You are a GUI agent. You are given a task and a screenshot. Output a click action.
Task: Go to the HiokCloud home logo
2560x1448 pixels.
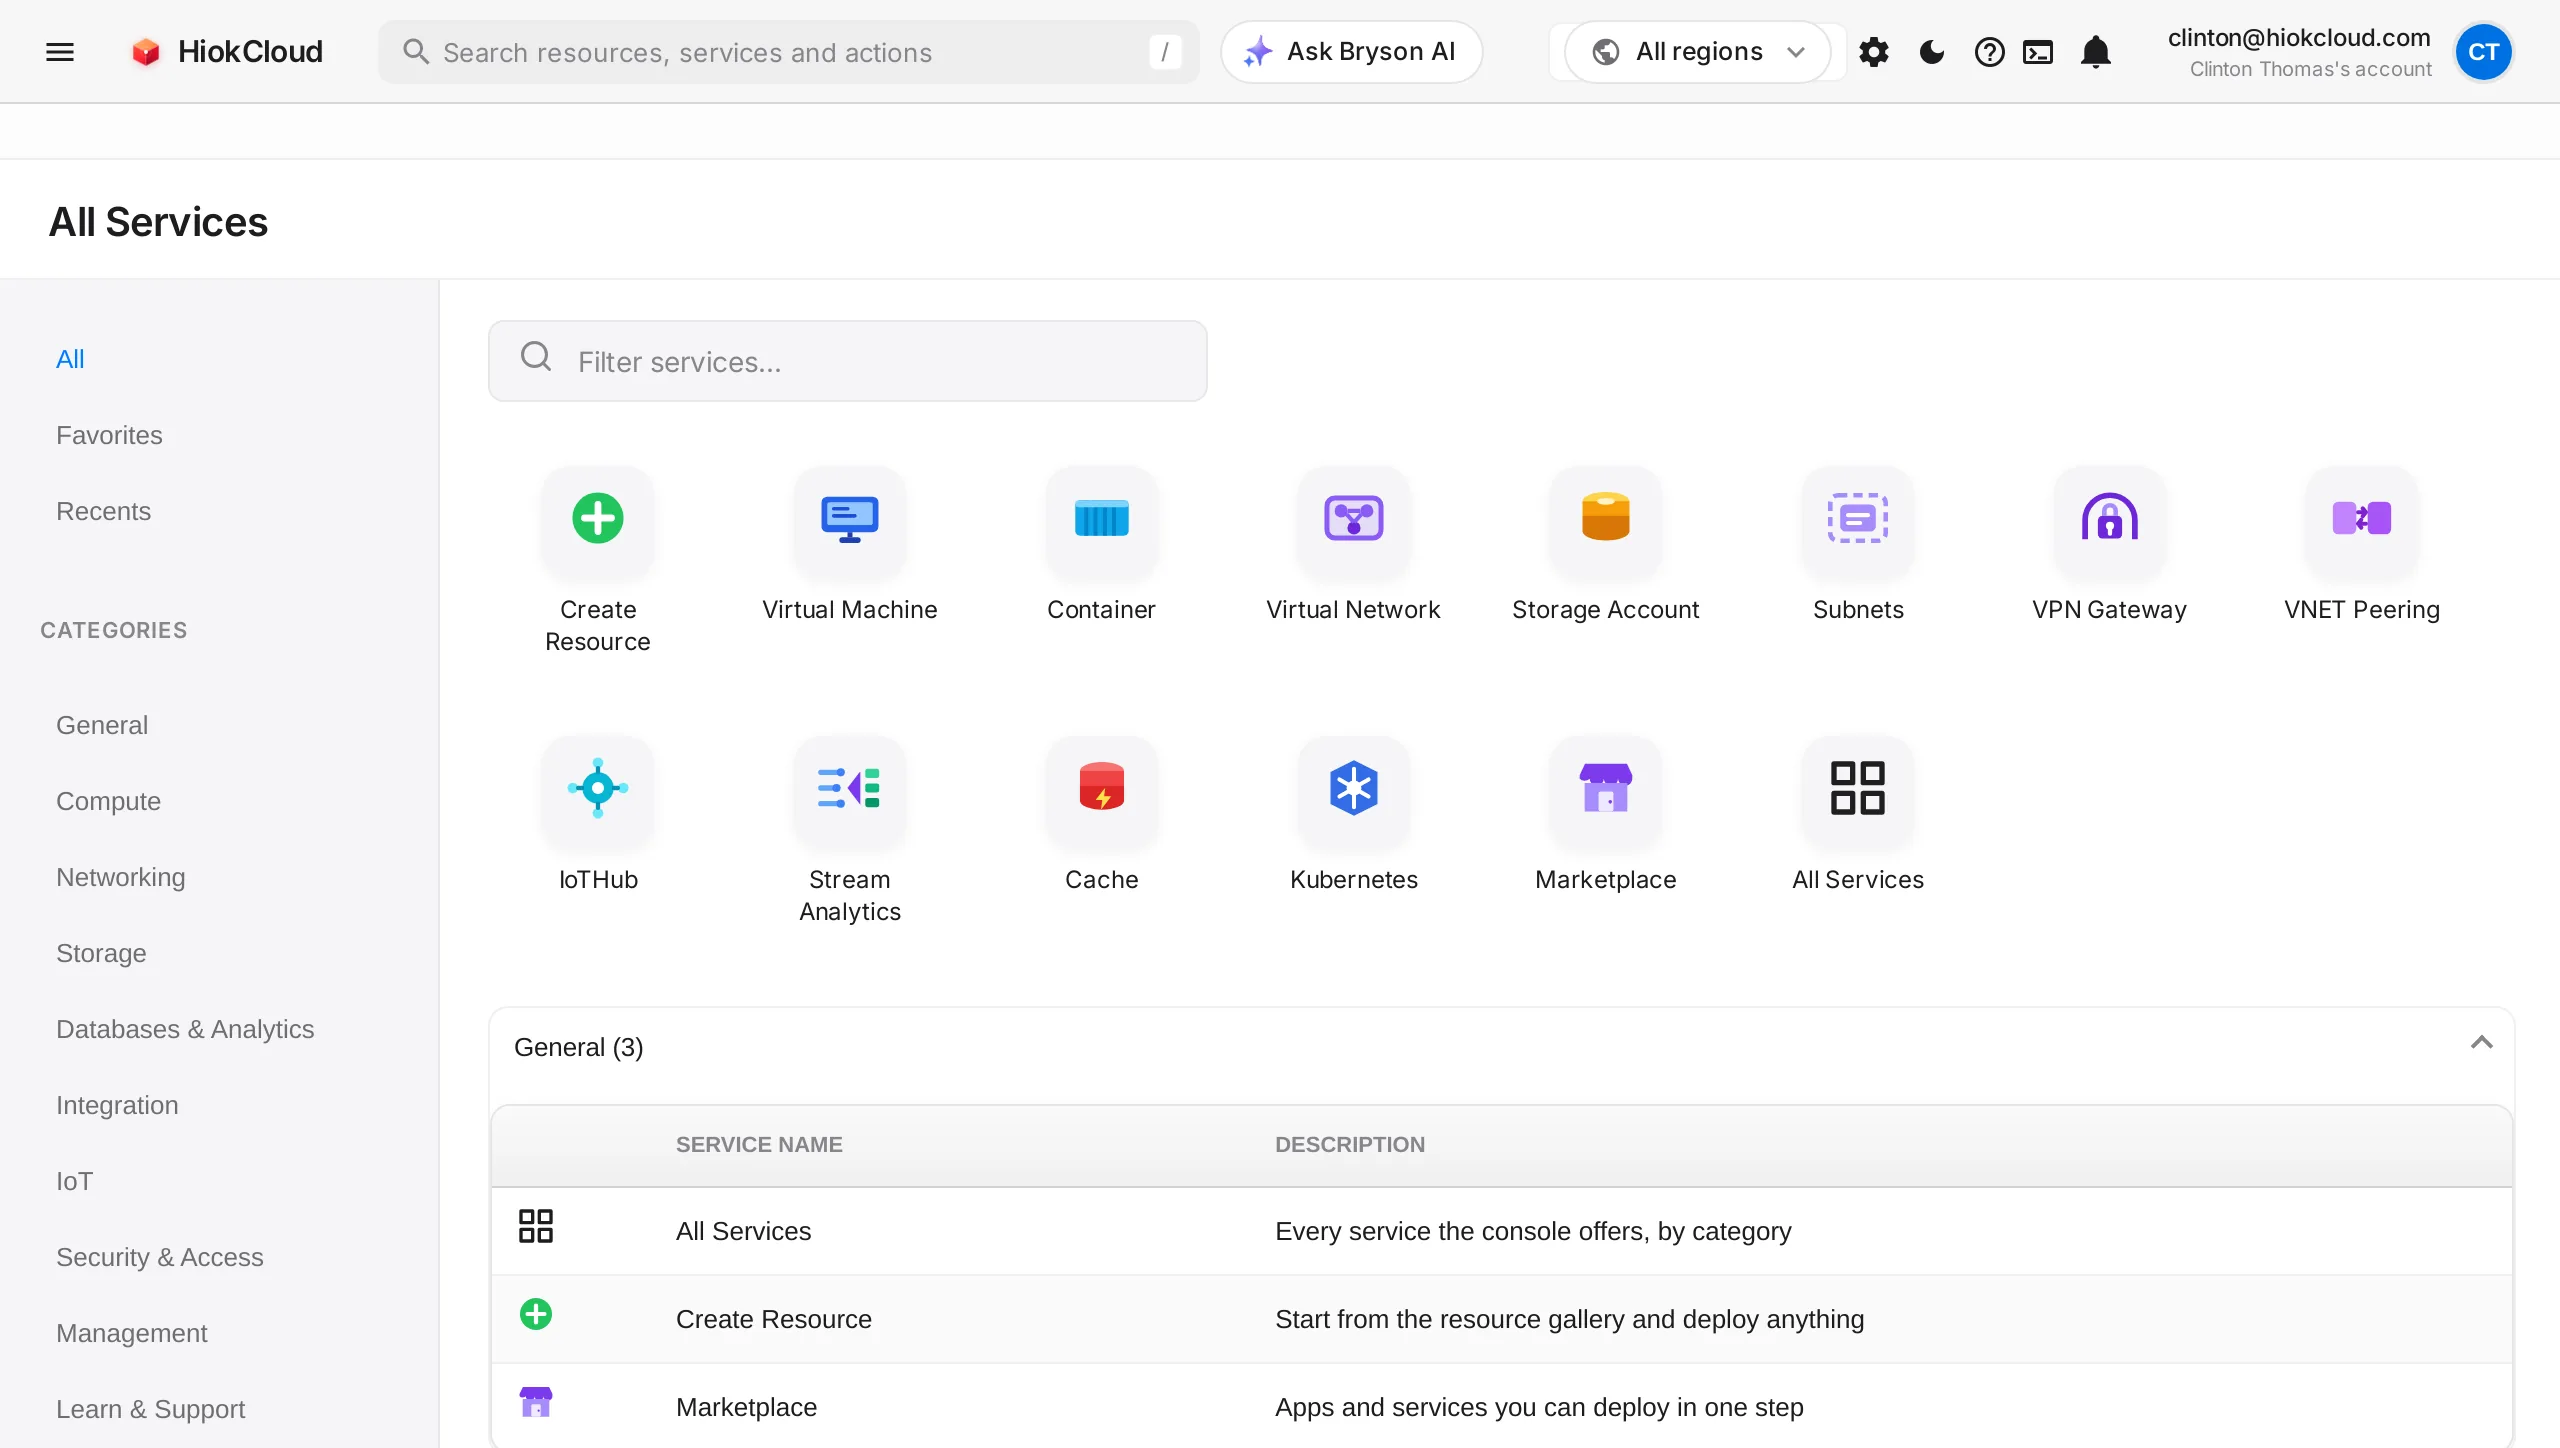tap(227, 52)
